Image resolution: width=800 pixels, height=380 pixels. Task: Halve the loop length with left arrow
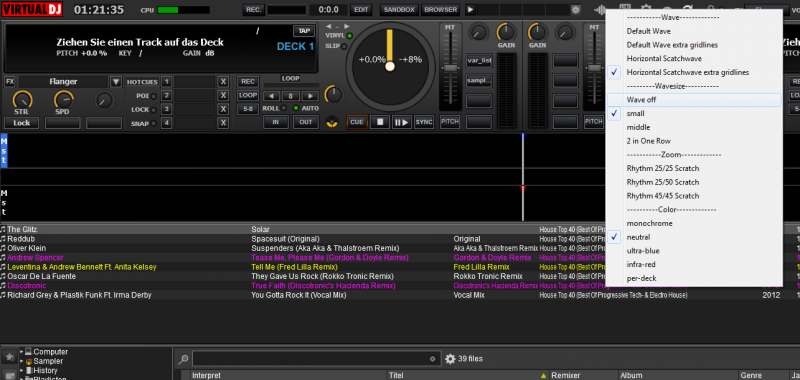[271, 96]
